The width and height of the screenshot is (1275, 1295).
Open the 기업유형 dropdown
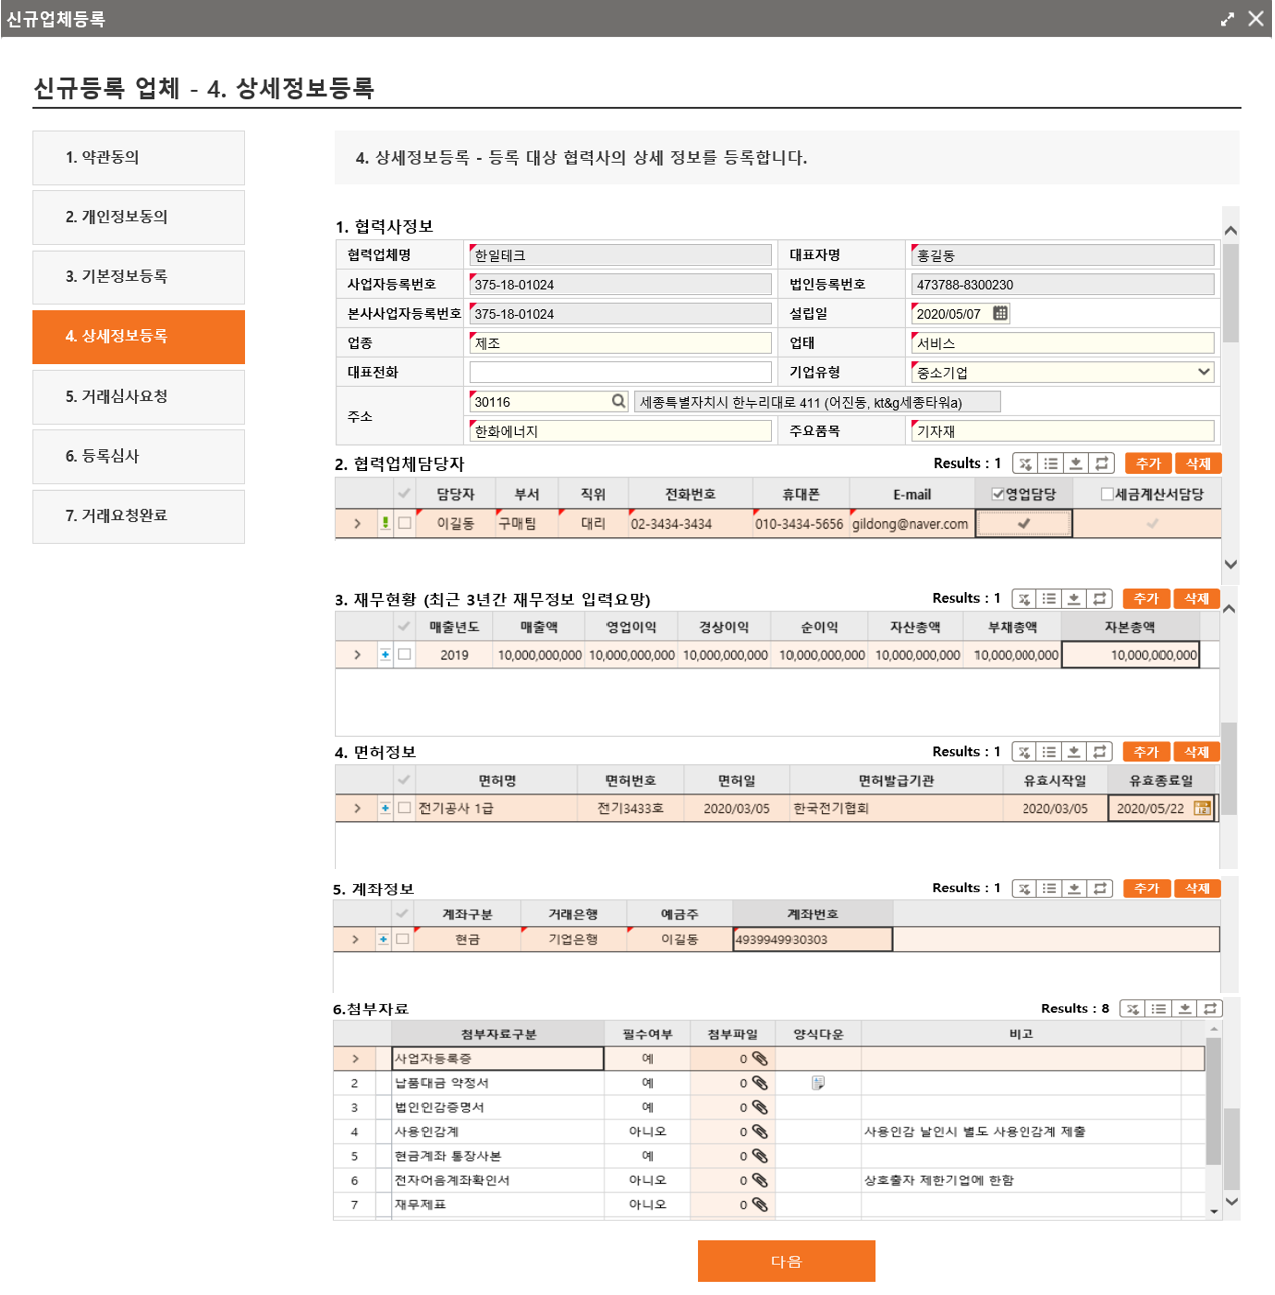1203,372
